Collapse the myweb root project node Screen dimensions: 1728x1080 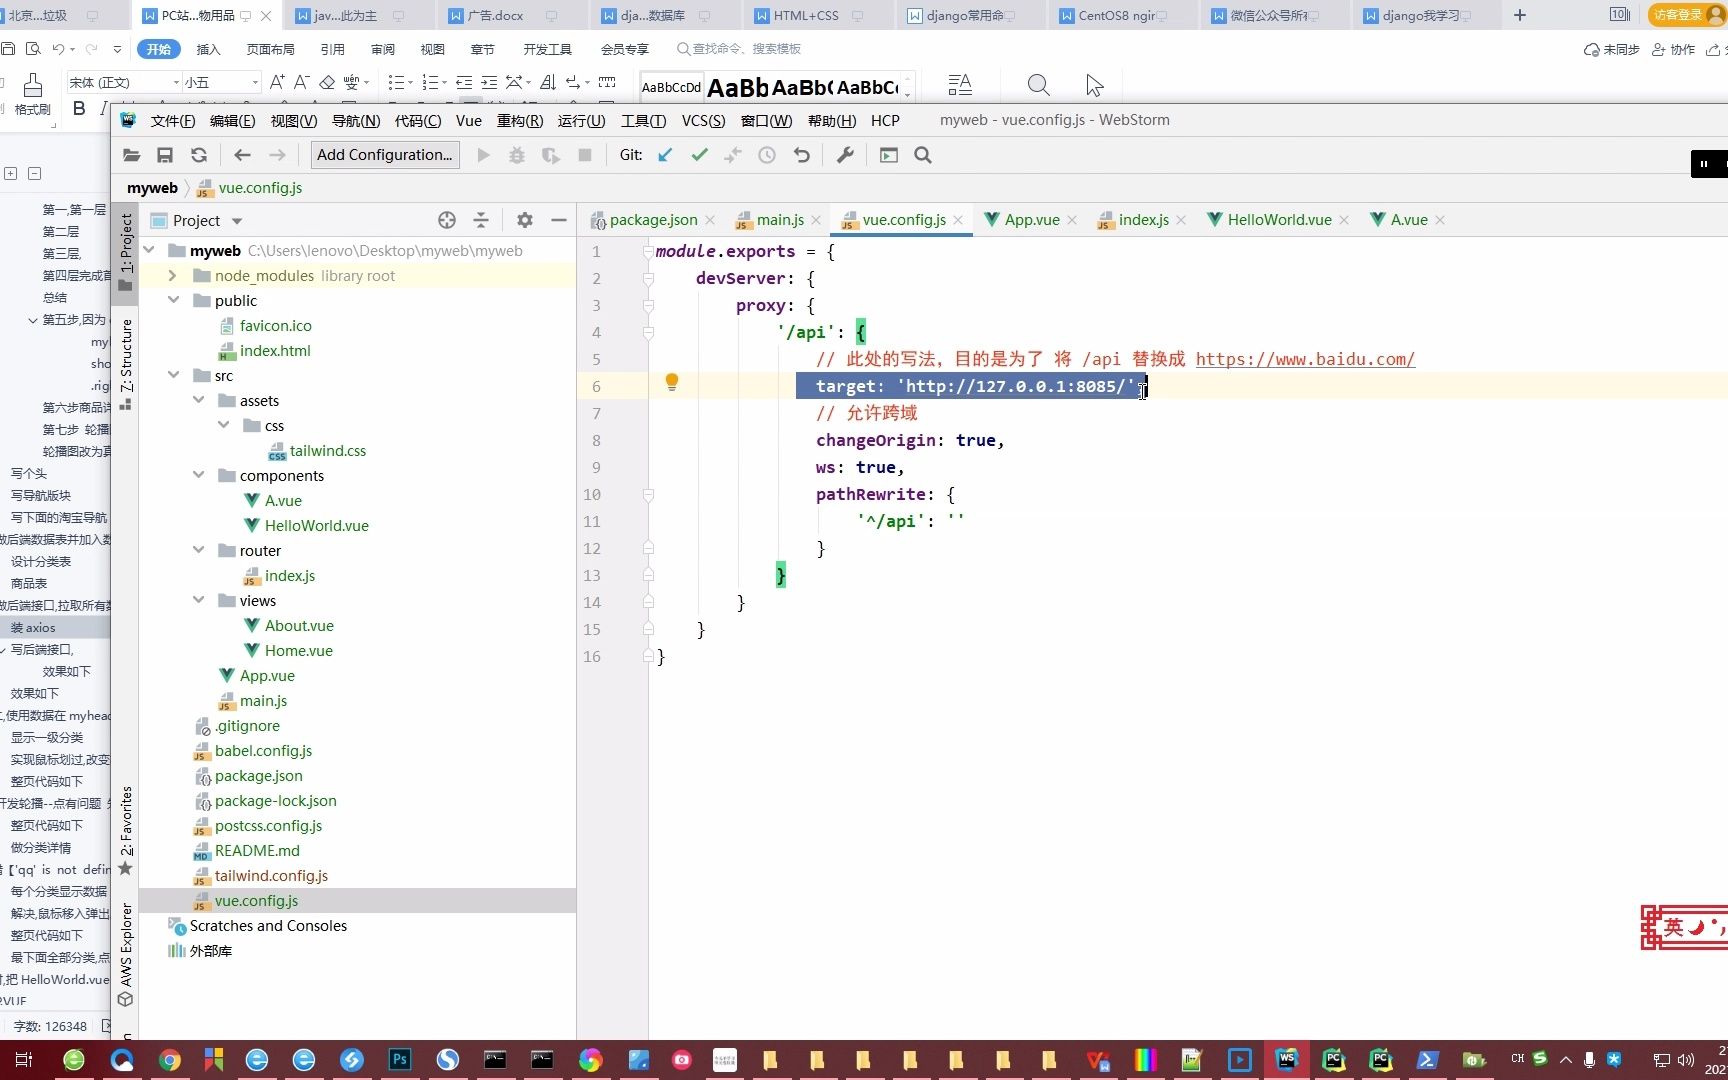pos(149,250)
